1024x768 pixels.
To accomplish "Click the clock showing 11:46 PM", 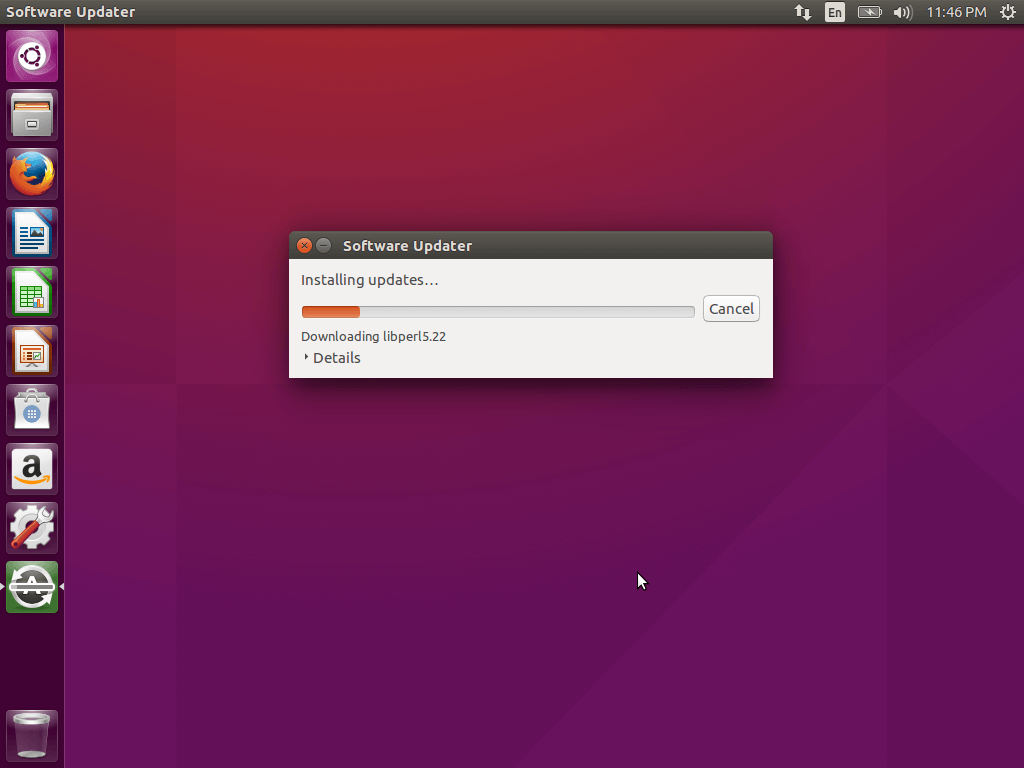I will tap(955, 12).
